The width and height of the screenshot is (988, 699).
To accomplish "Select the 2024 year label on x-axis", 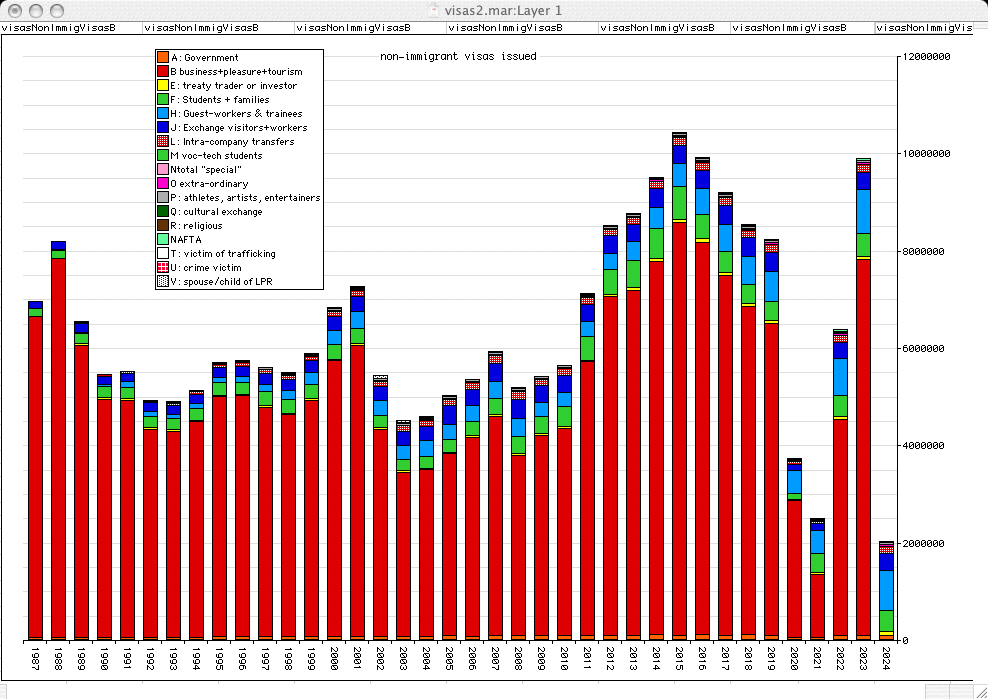I will (x=886, y=660).
